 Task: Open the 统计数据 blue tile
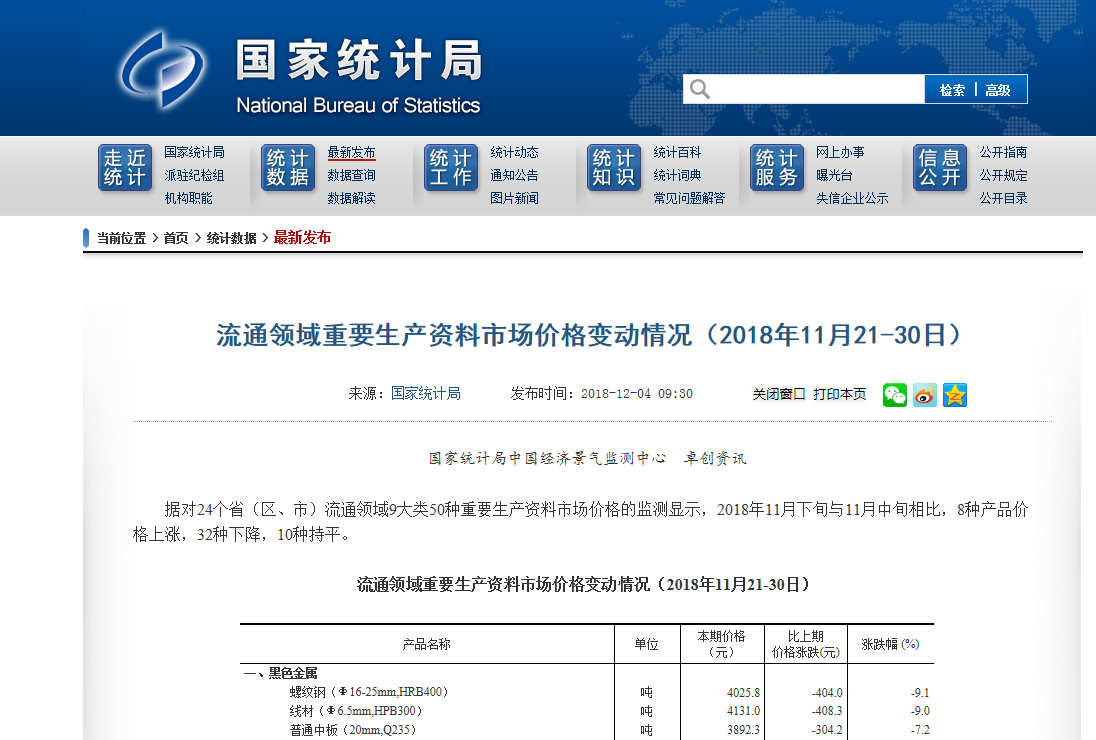(288, 168)
